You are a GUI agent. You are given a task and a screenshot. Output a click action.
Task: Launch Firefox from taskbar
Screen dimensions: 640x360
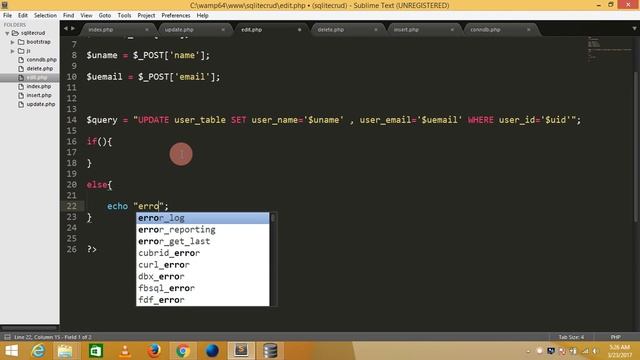point(154,351)
